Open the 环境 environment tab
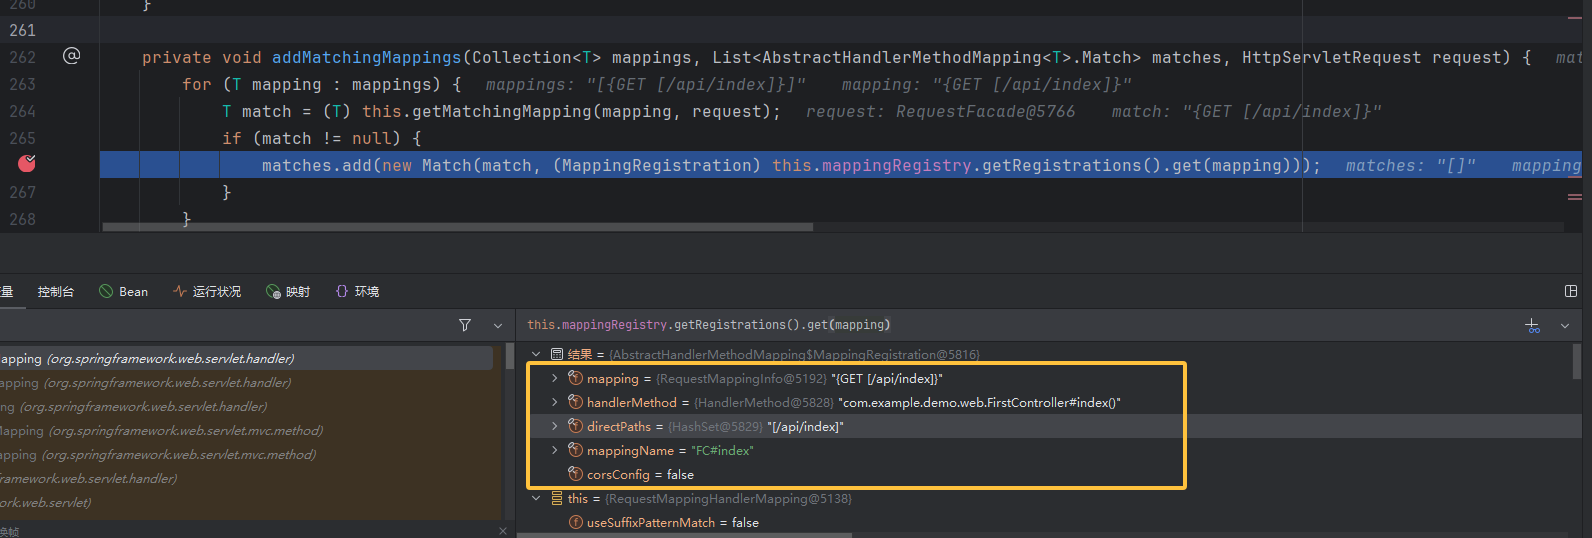Image resolution: width=1592 pixels, height=538 pixels. [357, 292]
